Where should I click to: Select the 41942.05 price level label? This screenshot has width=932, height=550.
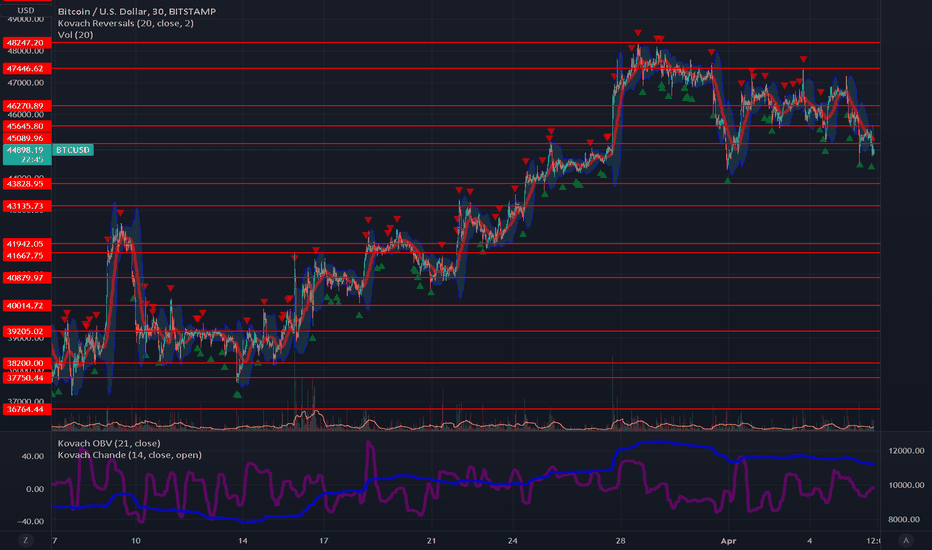(27, 244)
